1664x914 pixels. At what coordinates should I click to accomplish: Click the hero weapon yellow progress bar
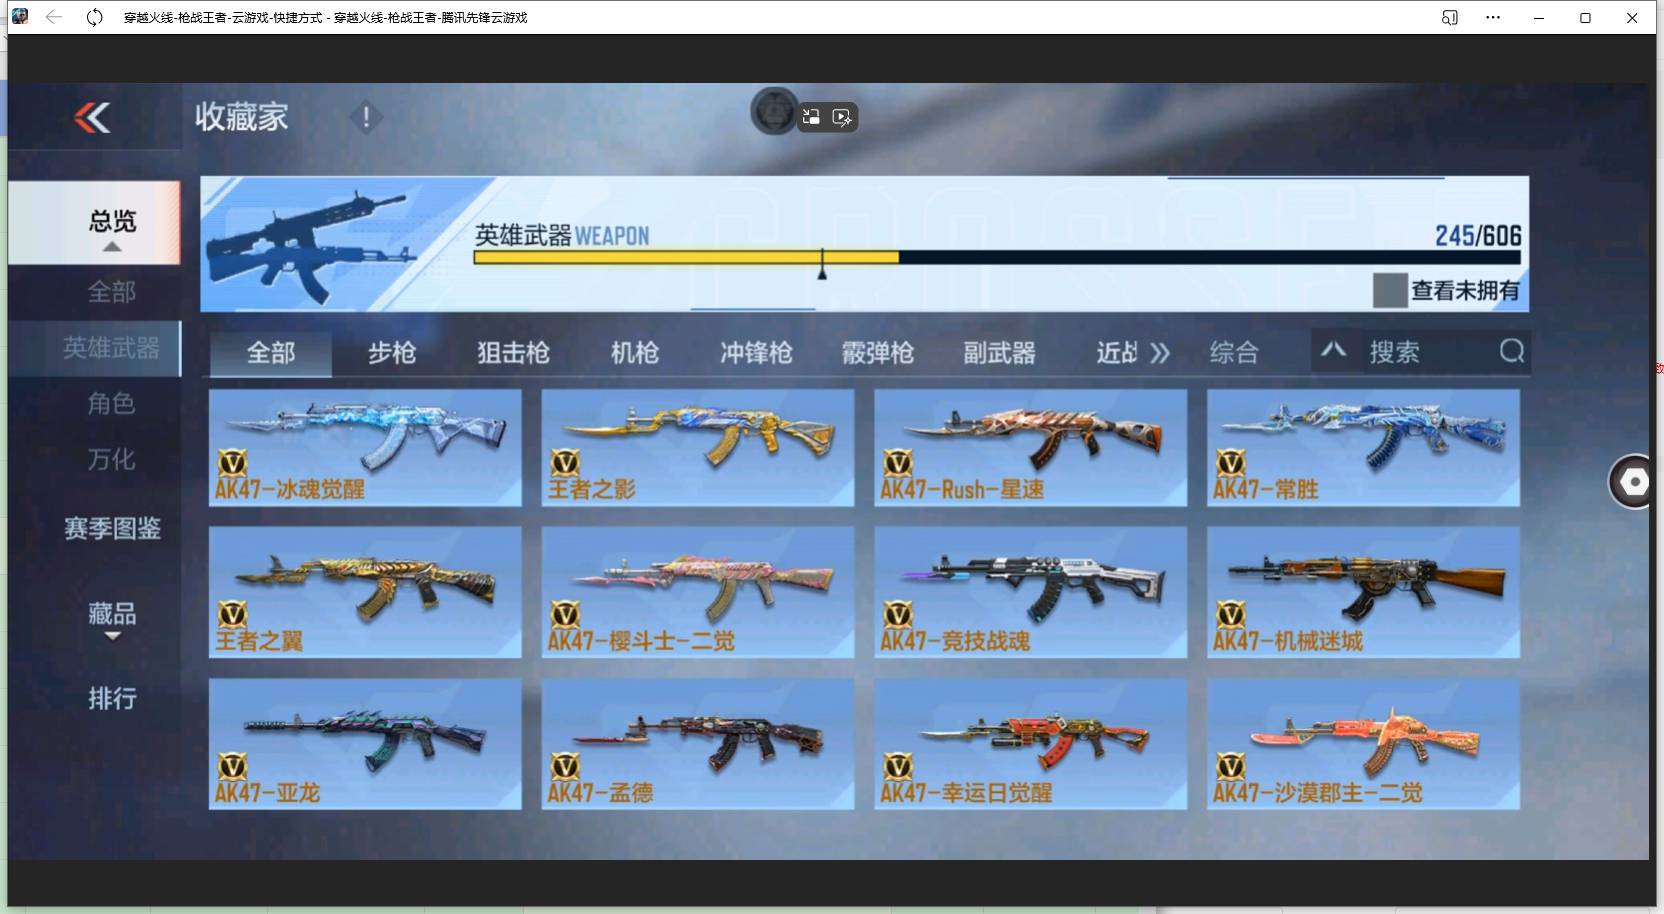tap(686, 257)
